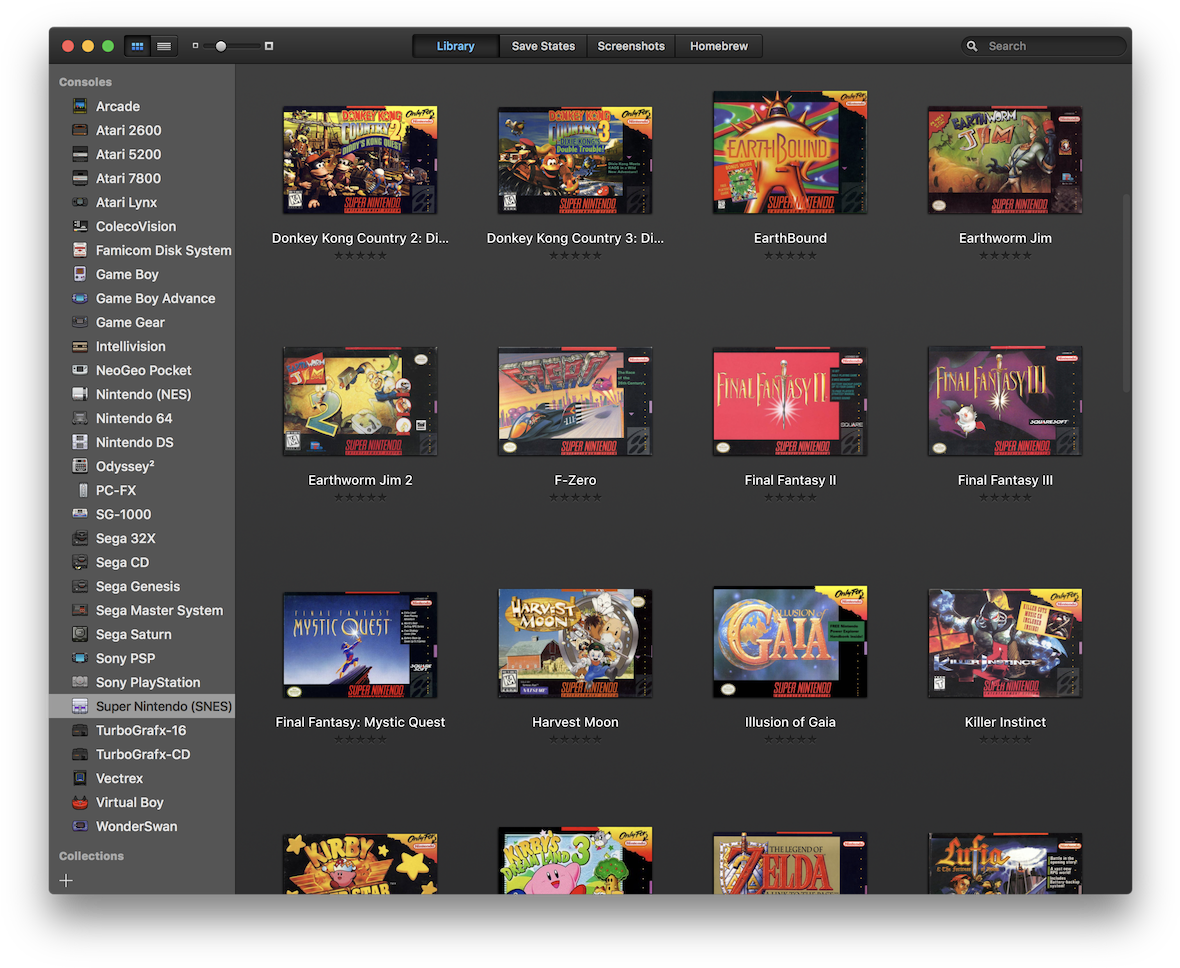
Task: Select Super Nintendo (SNES) in sidebar
Action: coord(142,706)
